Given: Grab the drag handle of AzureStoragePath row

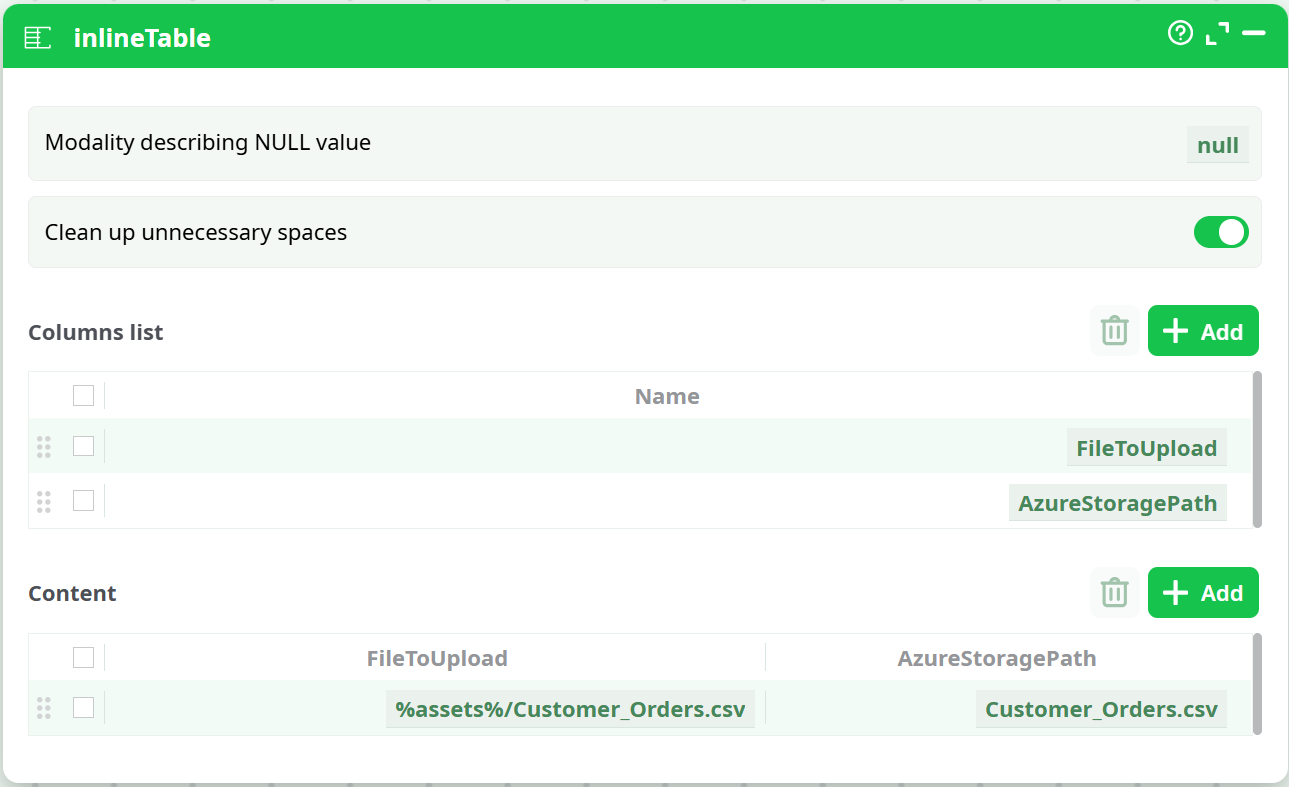Looking at the screenshot, I should (43, 501).
